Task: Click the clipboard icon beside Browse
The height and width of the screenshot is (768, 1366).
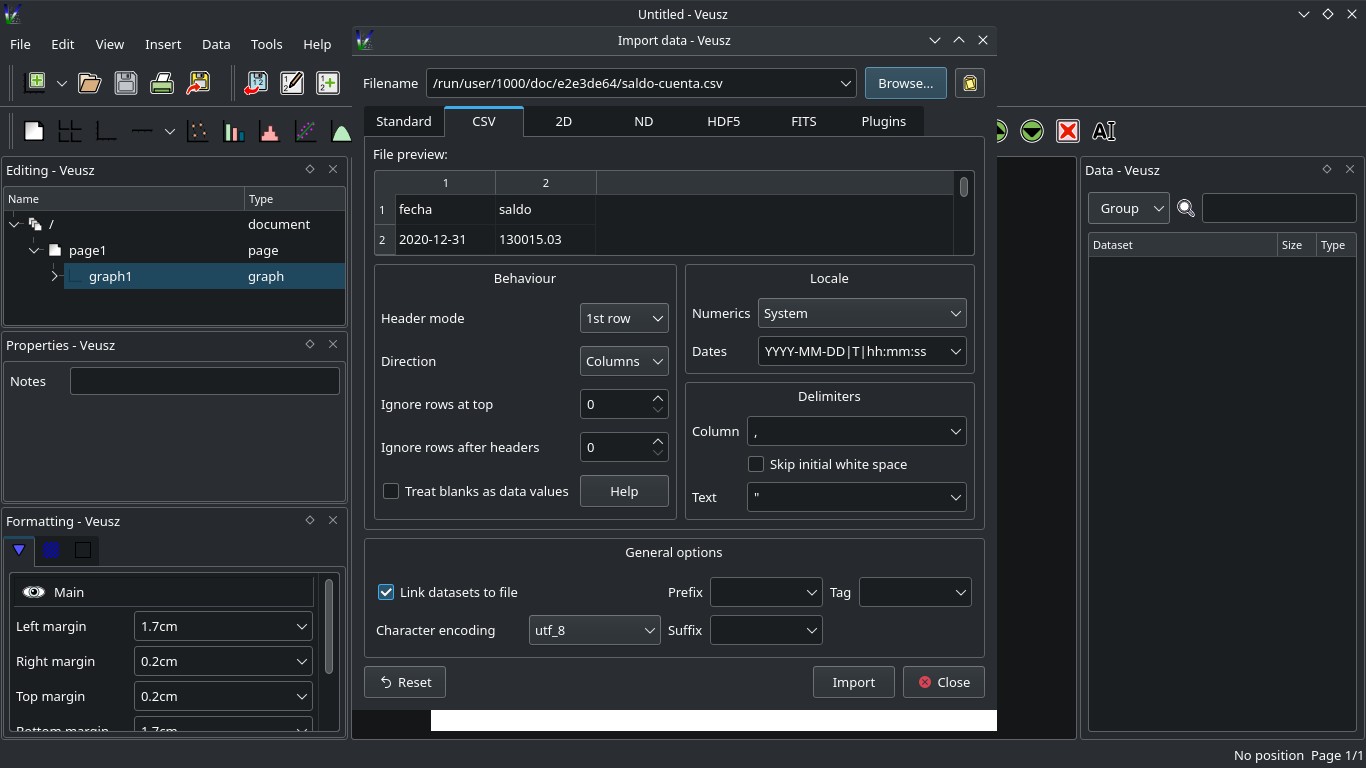Action: click(x=970, y=83)
